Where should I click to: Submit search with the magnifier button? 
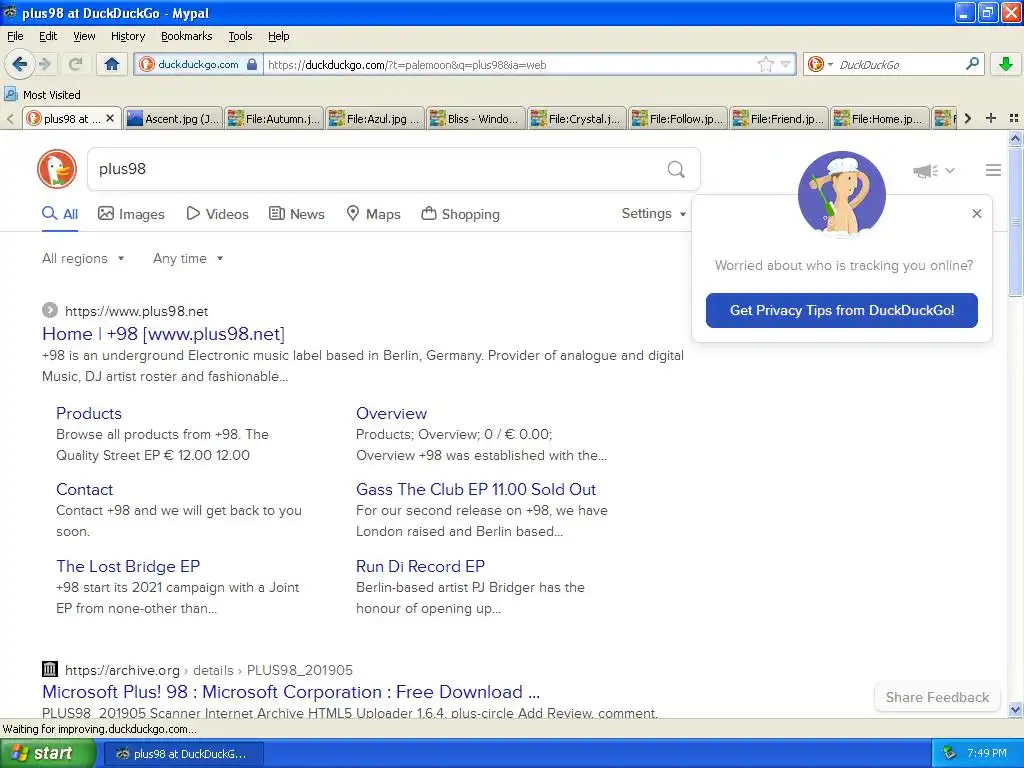click(676, 169)
